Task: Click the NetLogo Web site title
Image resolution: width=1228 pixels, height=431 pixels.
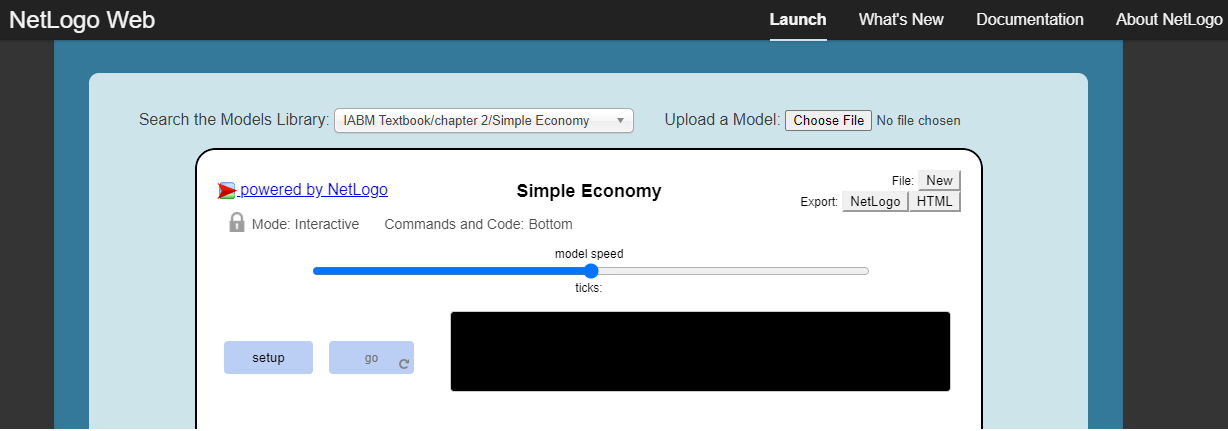Action: point(82,20)
